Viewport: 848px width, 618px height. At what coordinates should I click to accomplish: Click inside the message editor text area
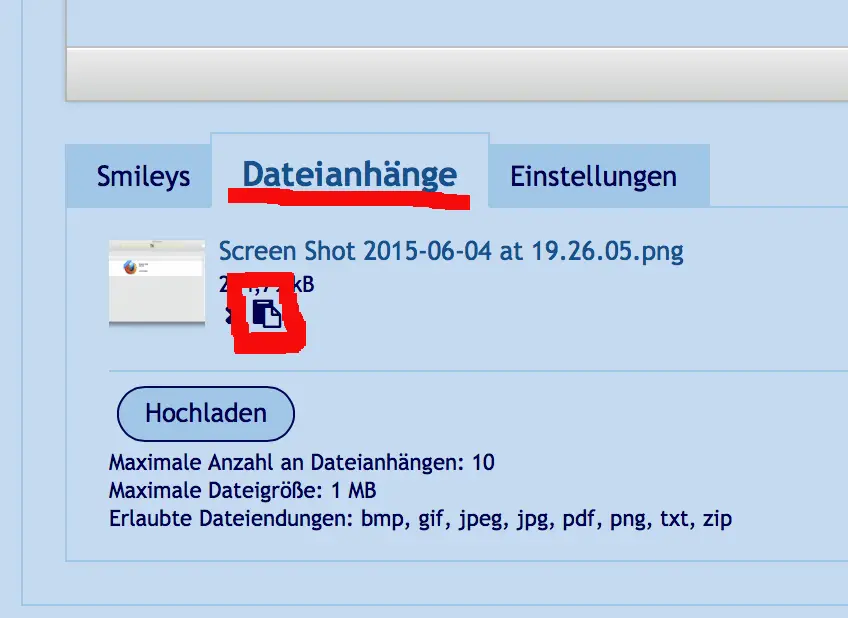coord(450,20)
